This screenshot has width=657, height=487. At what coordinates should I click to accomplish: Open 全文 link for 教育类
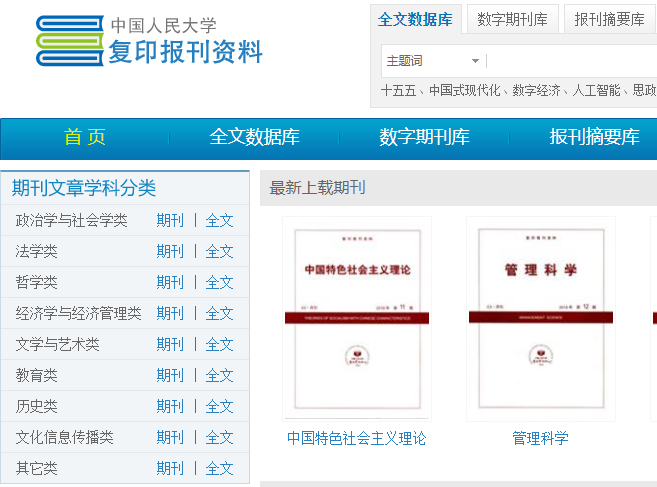pos(219,376)
